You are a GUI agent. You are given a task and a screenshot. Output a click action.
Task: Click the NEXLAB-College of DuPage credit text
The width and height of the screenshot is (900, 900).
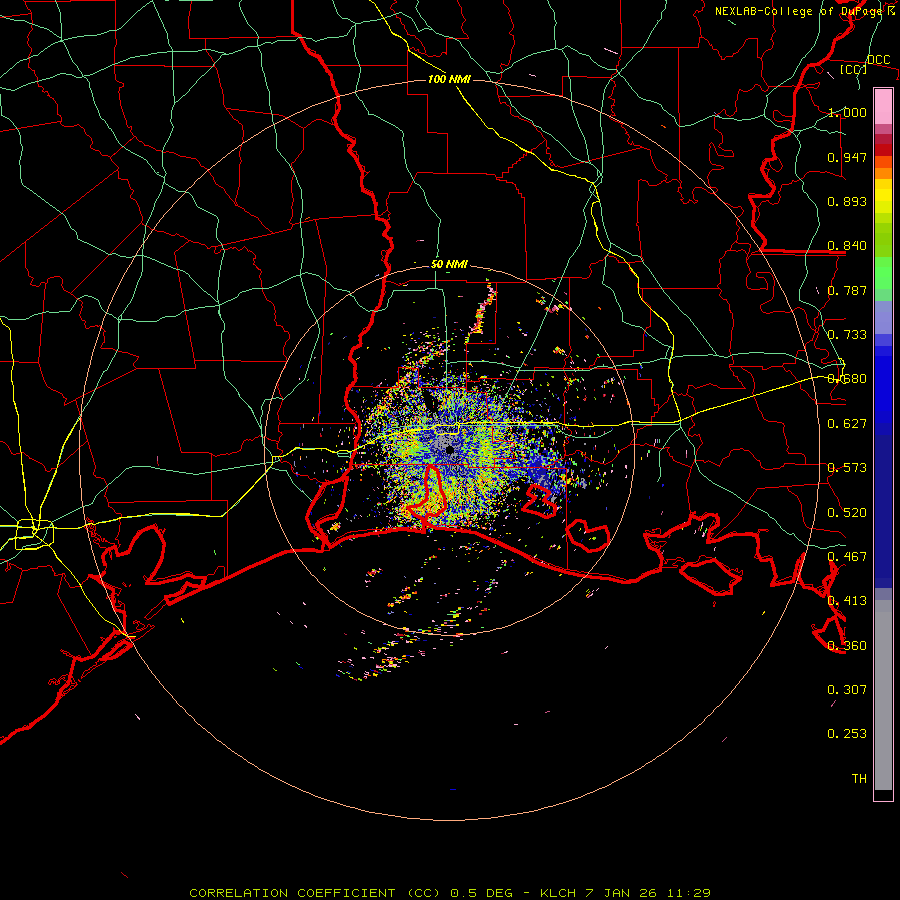tap(799, 11)
